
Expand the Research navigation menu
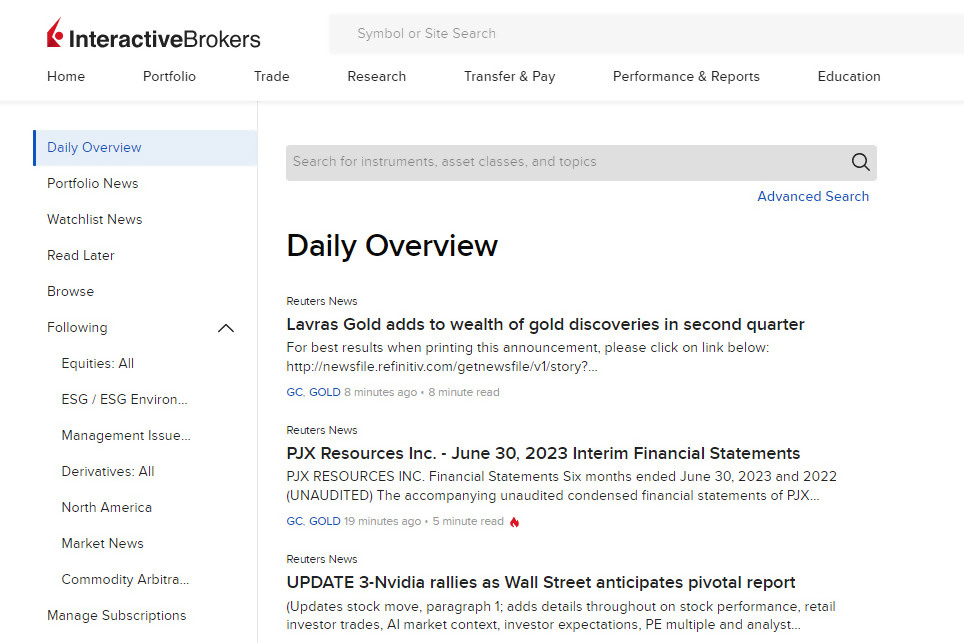[376, 76]
